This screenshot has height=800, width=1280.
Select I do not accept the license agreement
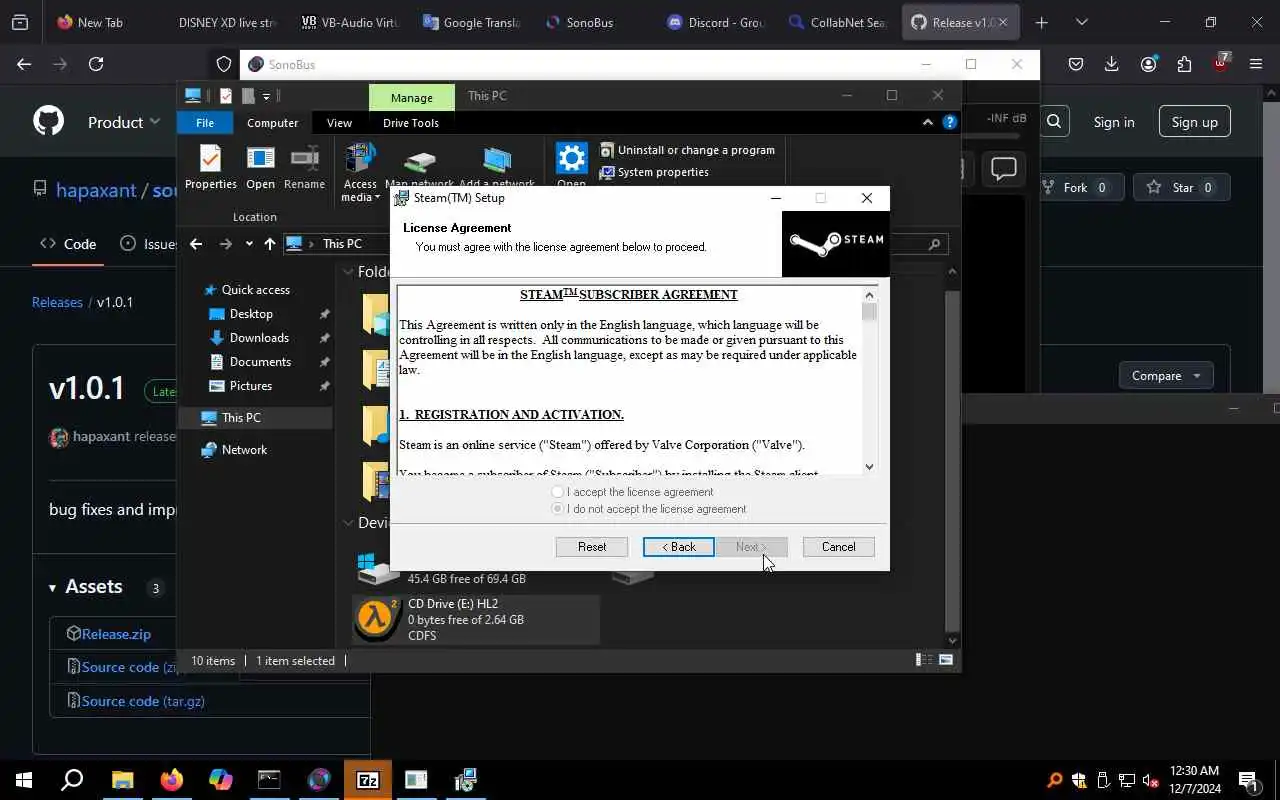(x=648, y=509)
